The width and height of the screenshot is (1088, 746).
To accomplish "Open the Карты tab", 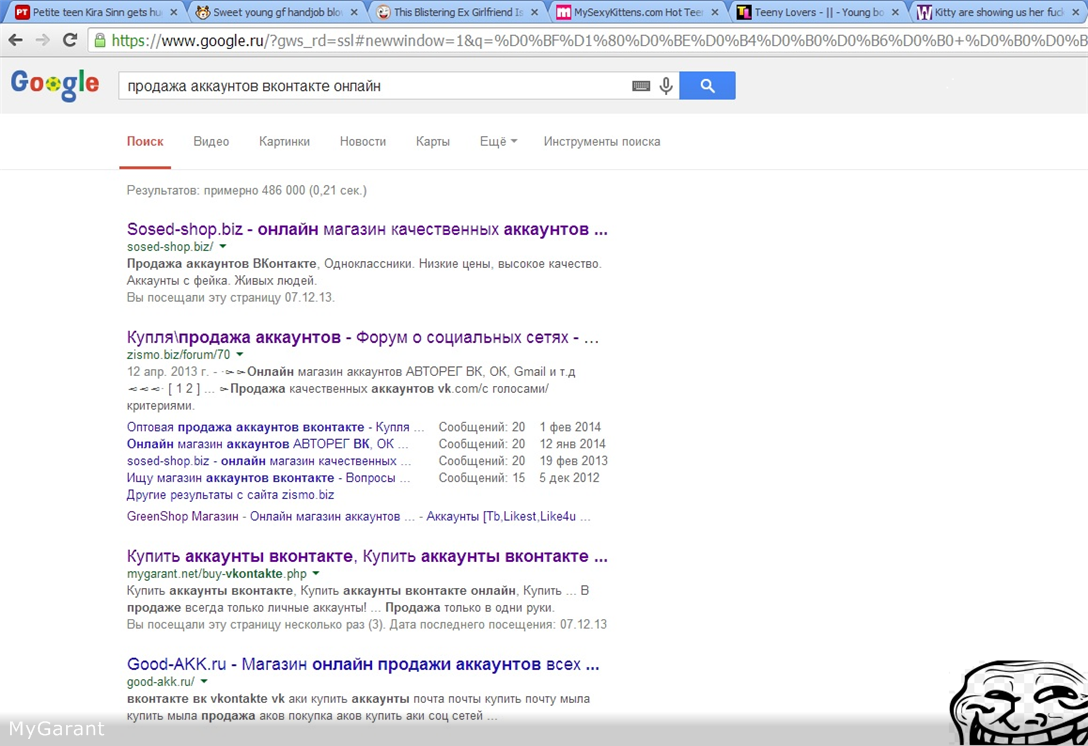I will [x=433, y=142].
